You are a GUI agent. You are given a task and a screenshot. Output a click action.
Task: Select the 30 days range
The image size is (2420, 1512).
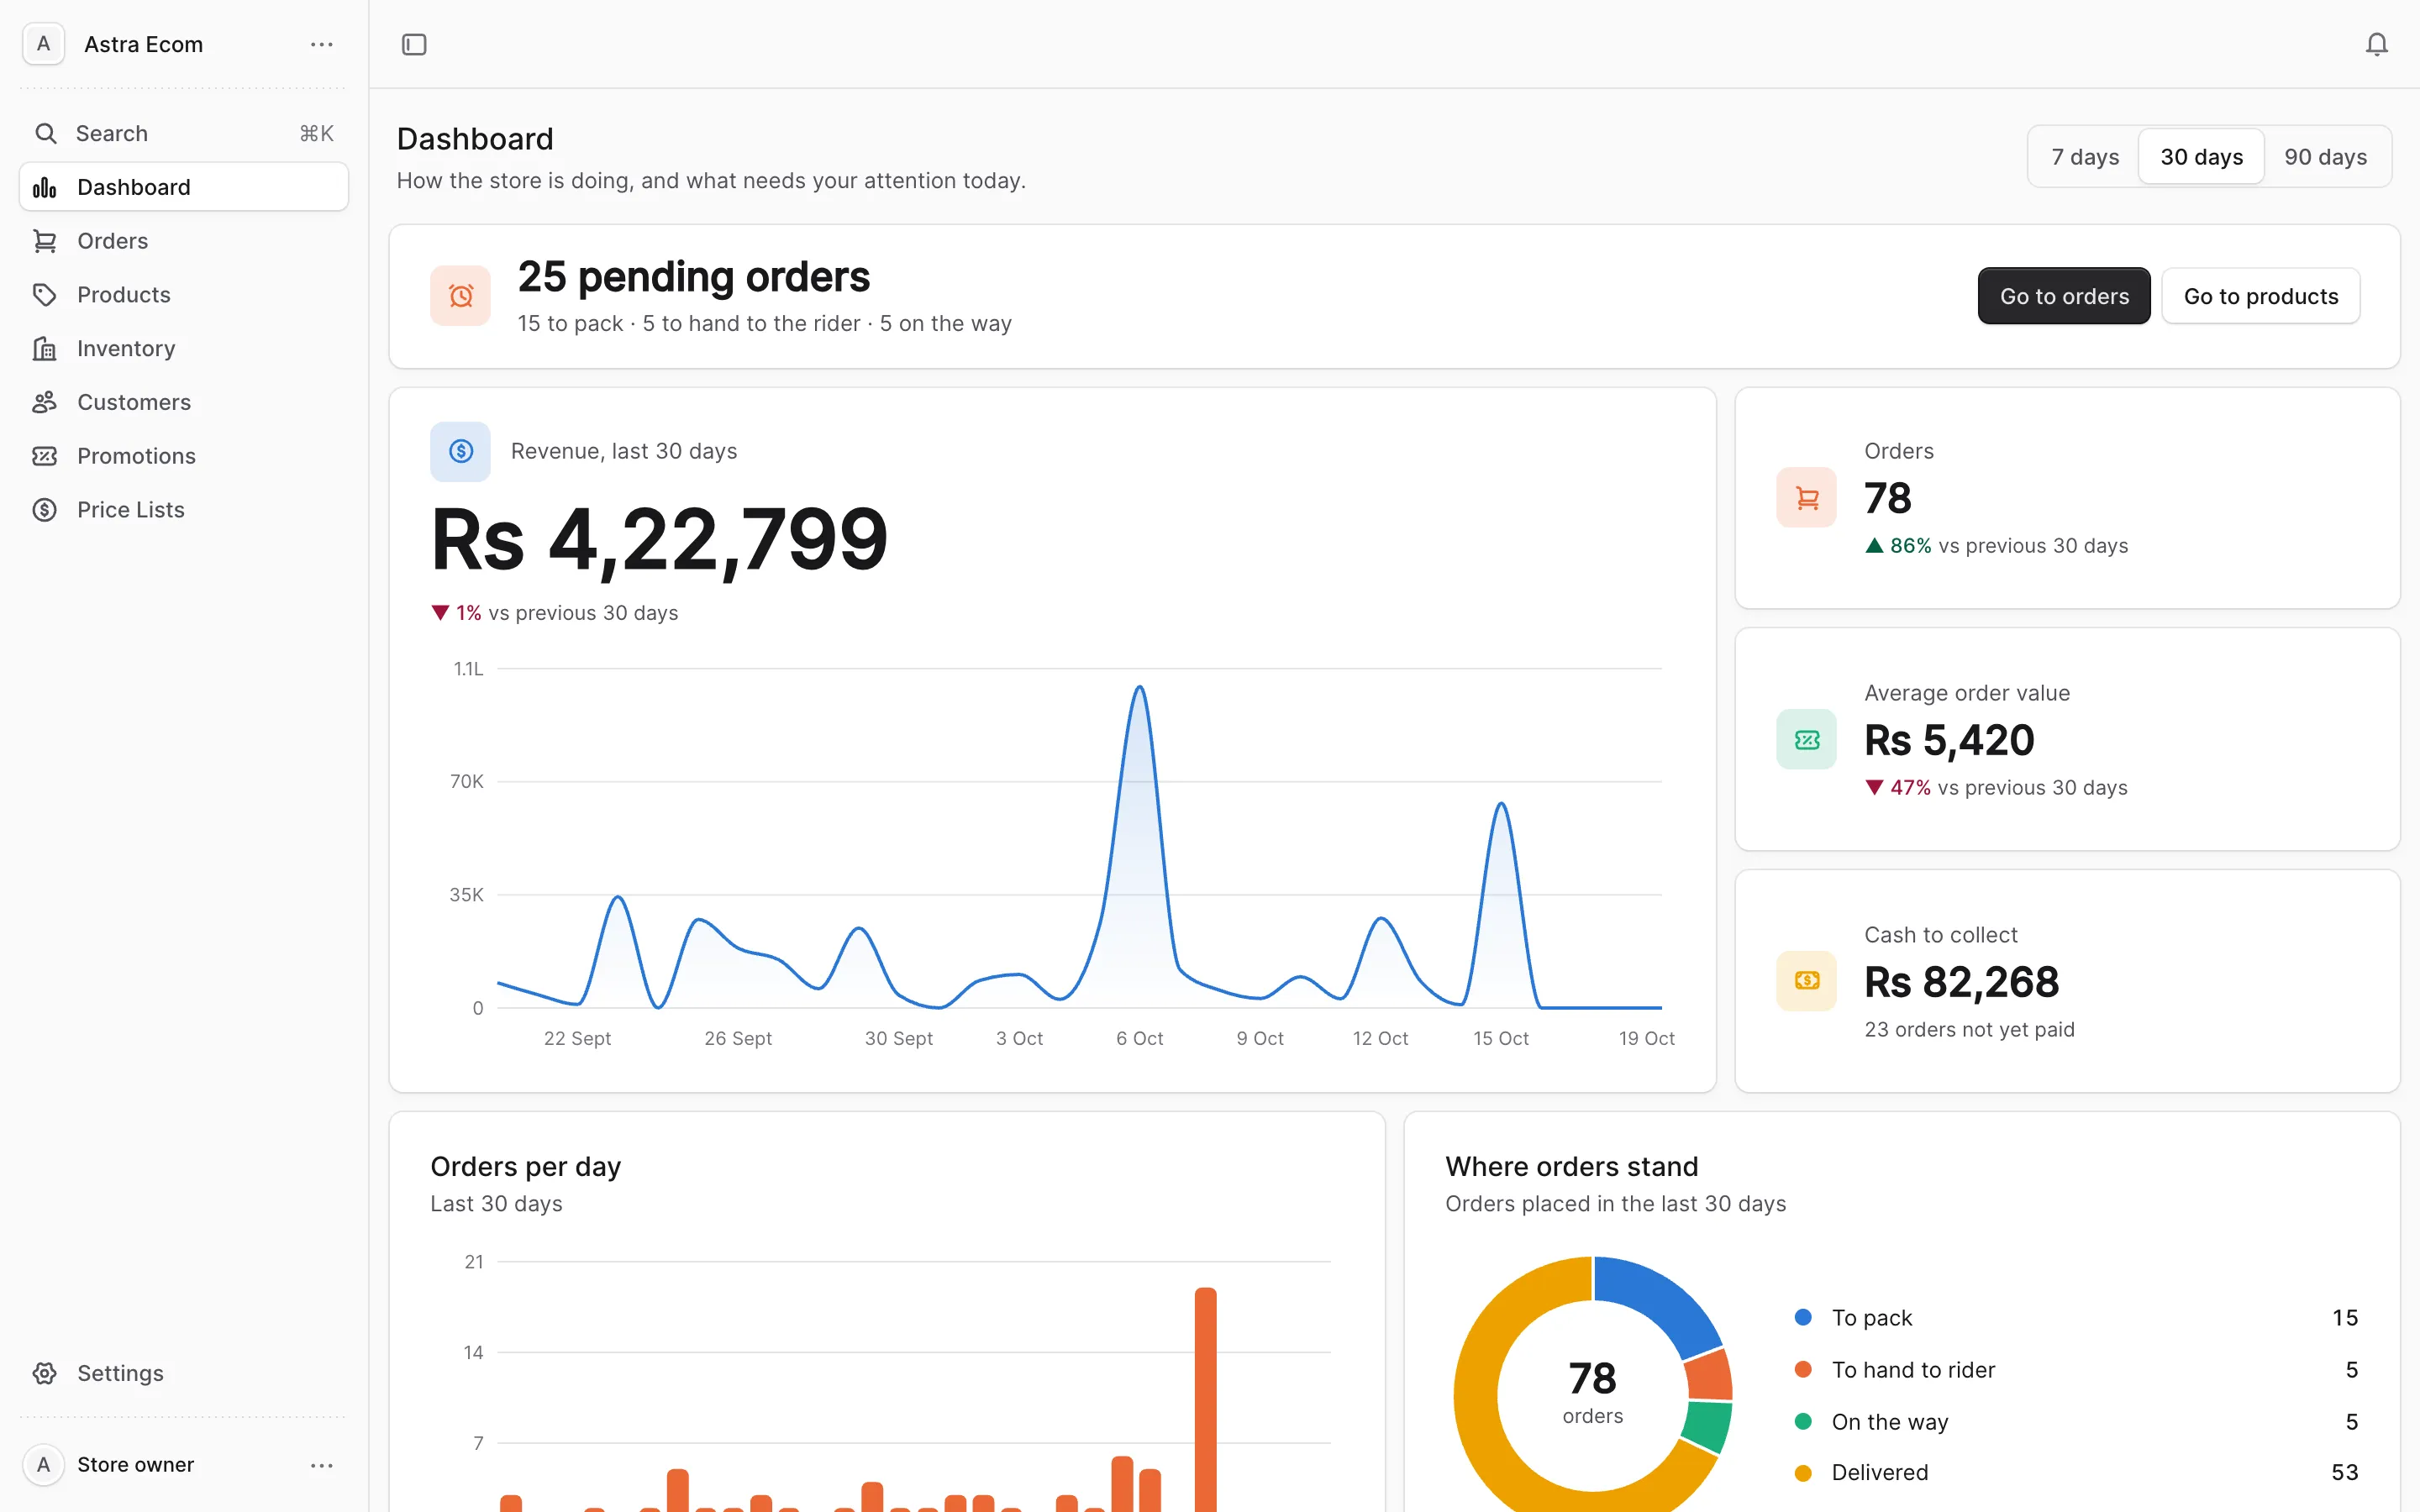tap(2201, 157)
